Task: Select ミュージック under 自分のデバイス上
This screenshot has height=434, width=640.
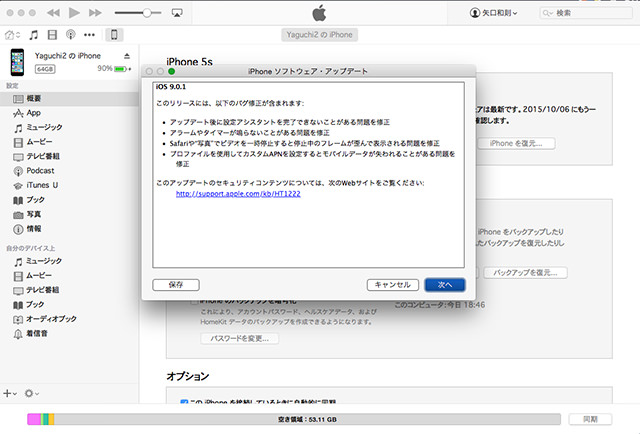Action: (69, 261)
